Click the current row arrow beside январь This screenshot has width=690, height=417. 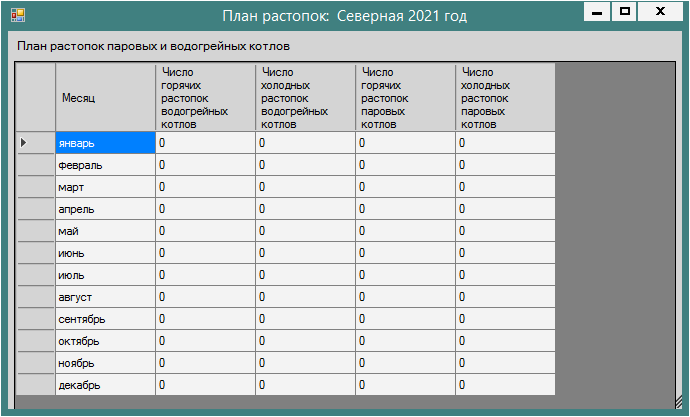point(24,143)
